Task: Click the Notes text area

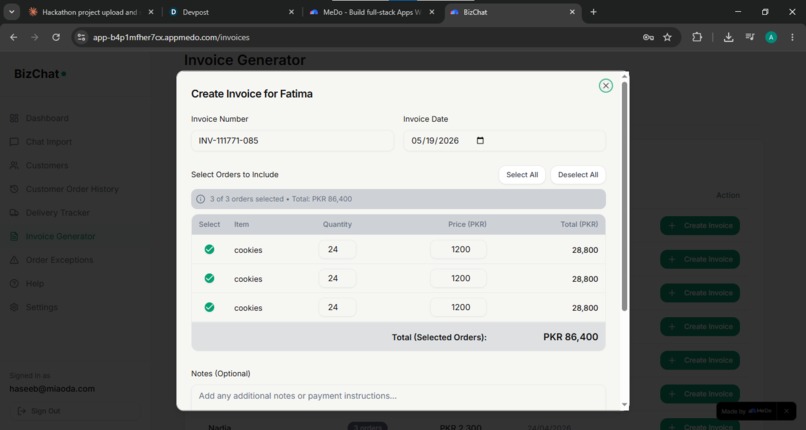Action: pyautogui.click(x=398, y=397)
